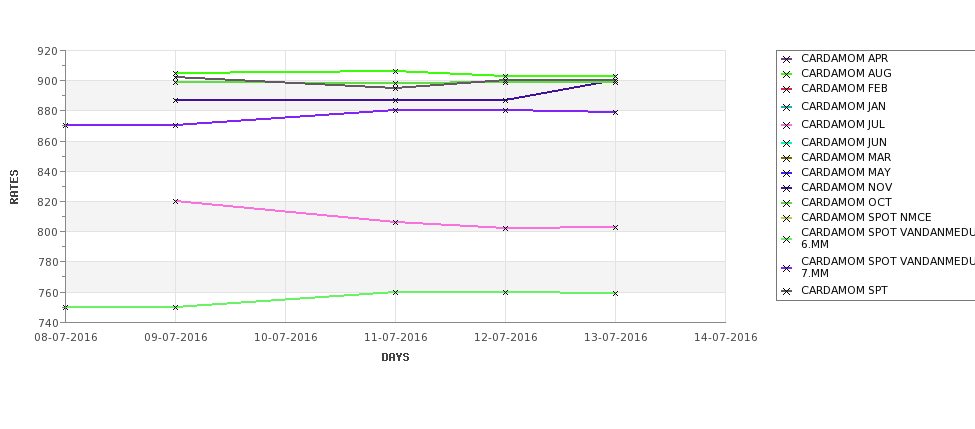
Task: Click the 12-07-2016 x-axis date label
Action: [506, 338]
